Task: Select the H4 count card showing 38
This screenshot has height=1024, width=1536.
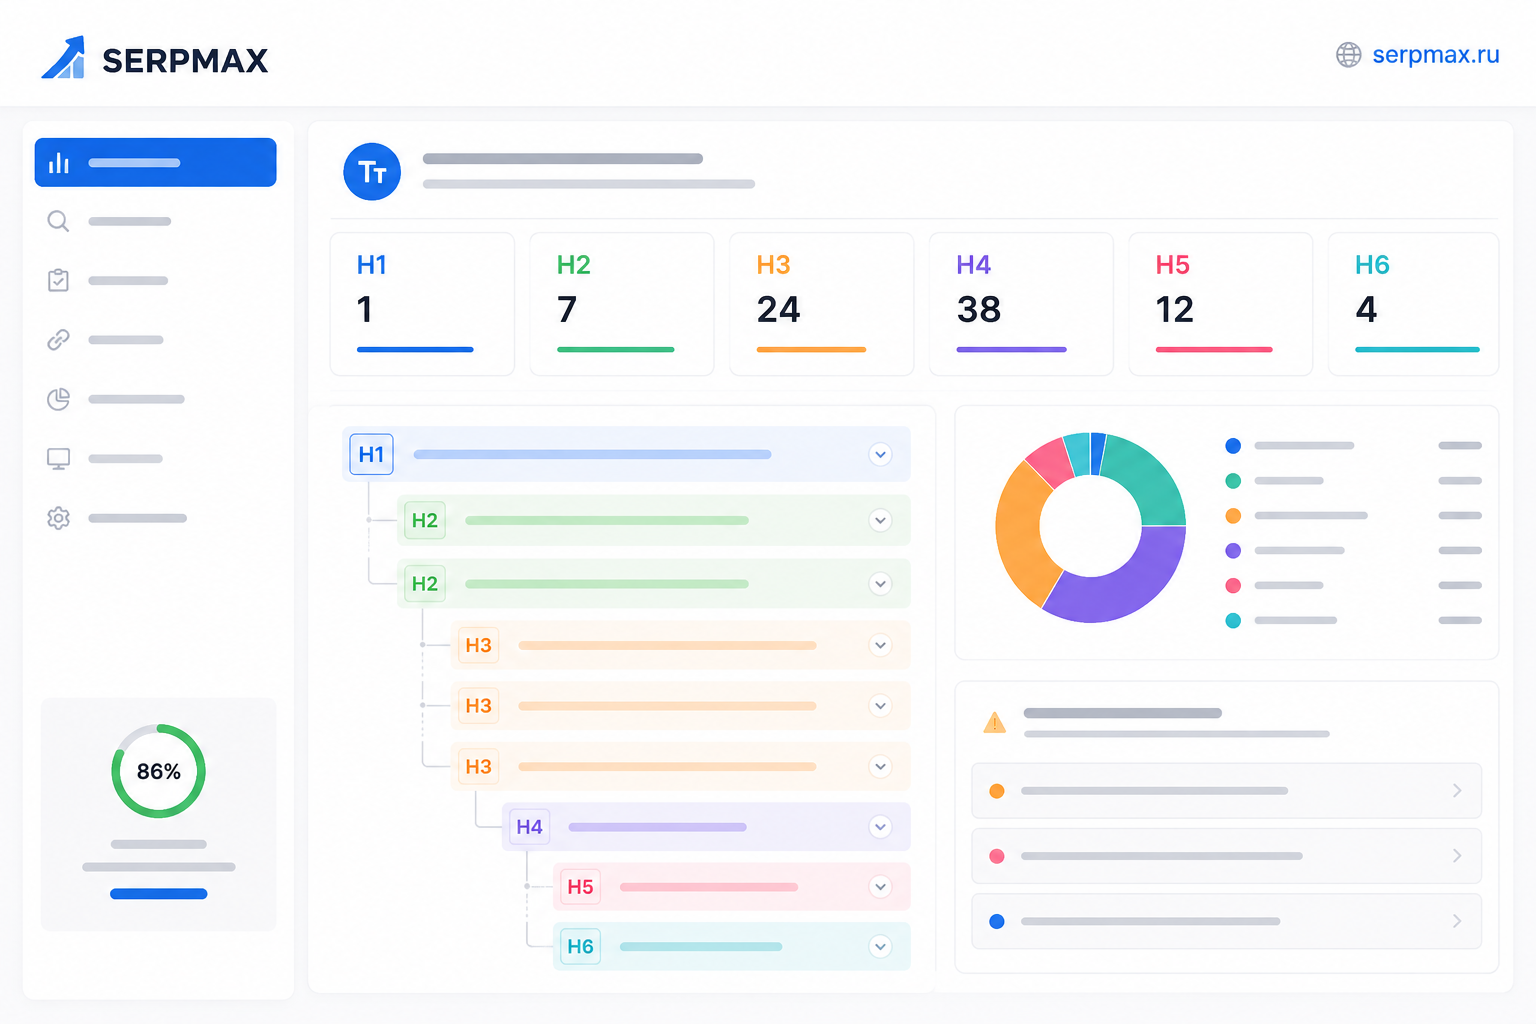Action: click(1021, 304)
